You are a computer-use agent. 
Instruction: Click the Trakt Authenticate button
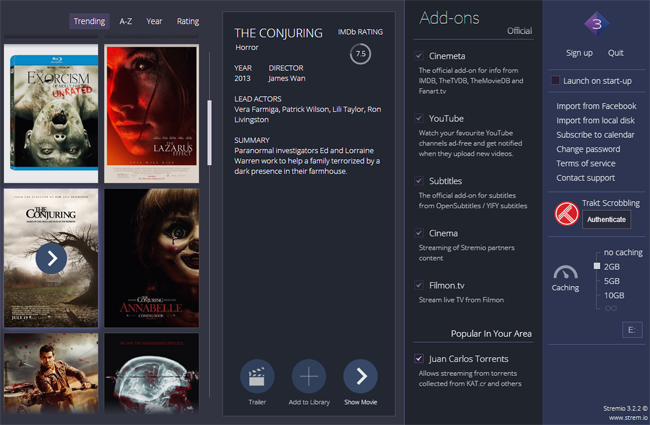pyautogui.click(x=606, y=220)
